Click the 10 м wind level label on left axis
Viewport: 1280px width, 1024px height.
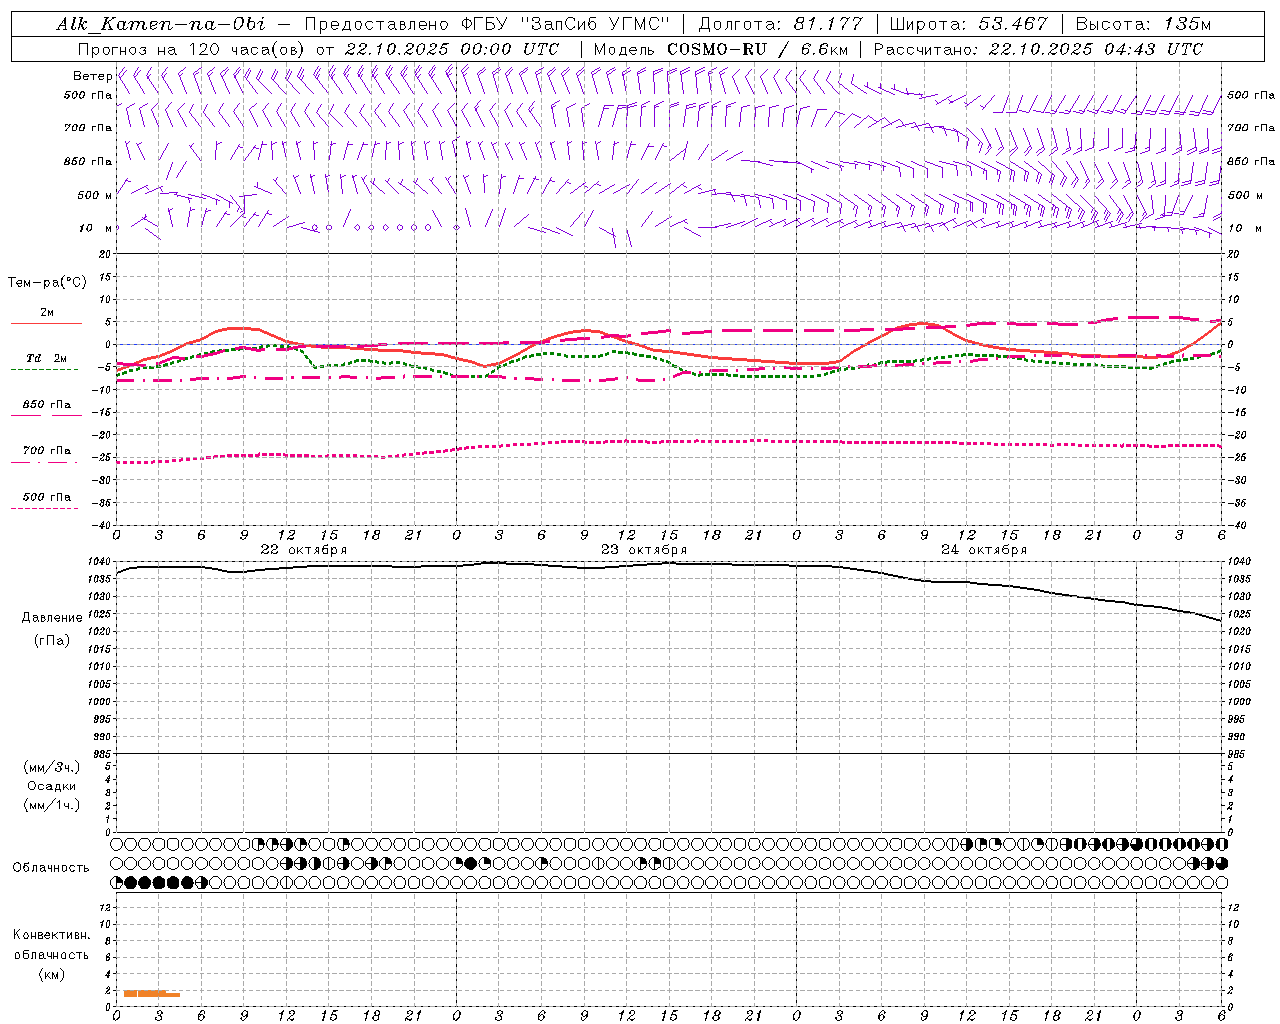pyautogui.click(x=95, y=228)
